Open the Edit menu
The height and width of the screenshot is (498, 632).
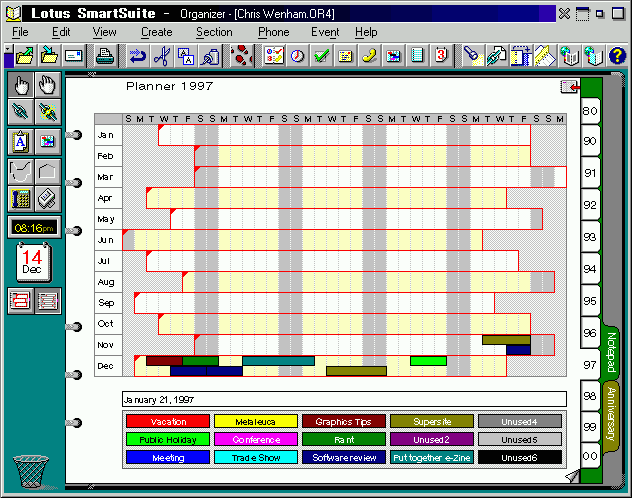[61, 32]
